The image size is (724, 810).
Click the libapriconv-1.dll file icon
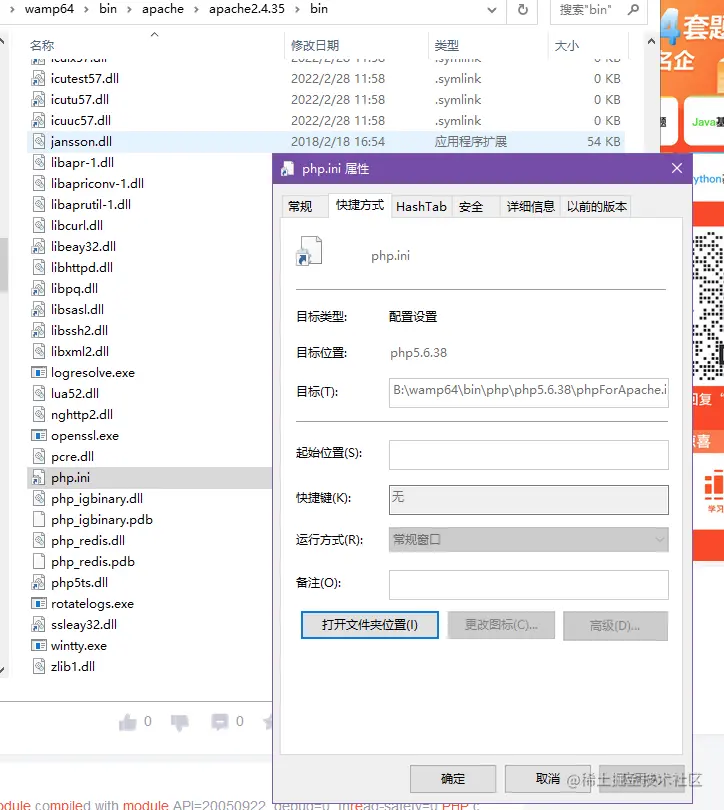tap(38, 183)
